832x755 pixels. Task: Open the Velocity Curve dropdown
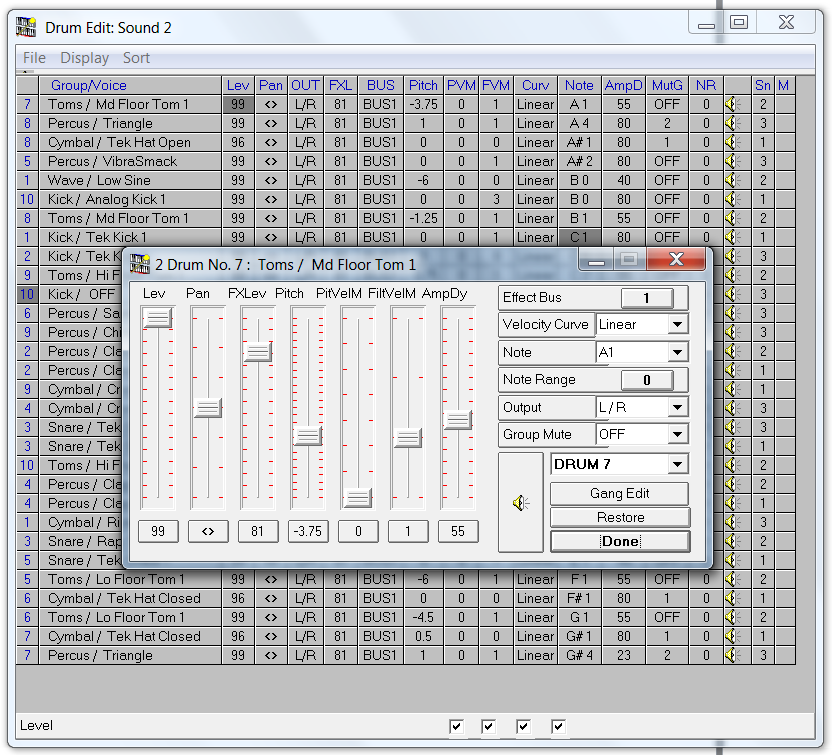pyautogui.click(x=677, y=325)
